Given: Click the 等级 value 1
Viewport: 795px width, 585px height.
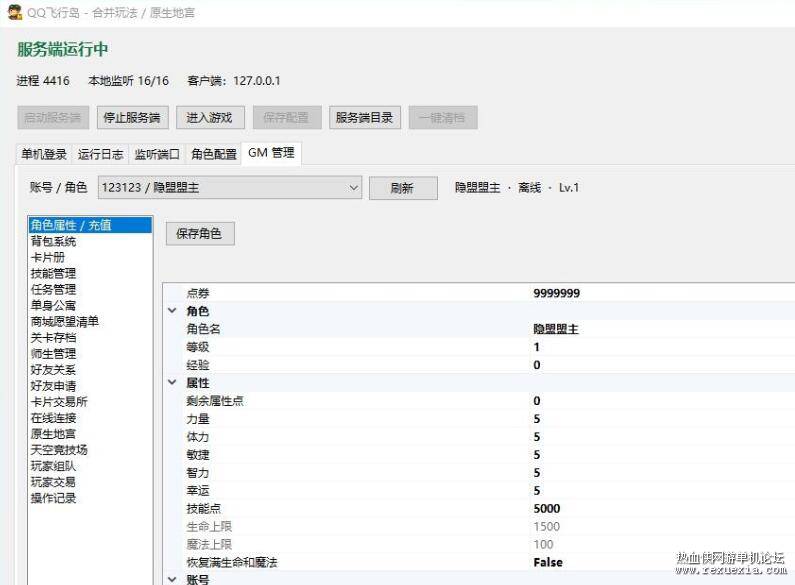Looking at the screenshot, I should click(536, 347).
